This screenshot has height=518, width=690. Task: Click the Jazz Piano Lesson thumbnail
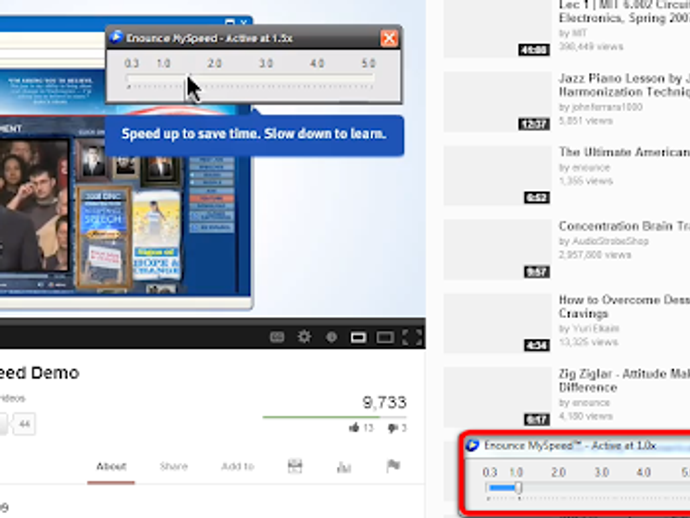tap(497, 102)
